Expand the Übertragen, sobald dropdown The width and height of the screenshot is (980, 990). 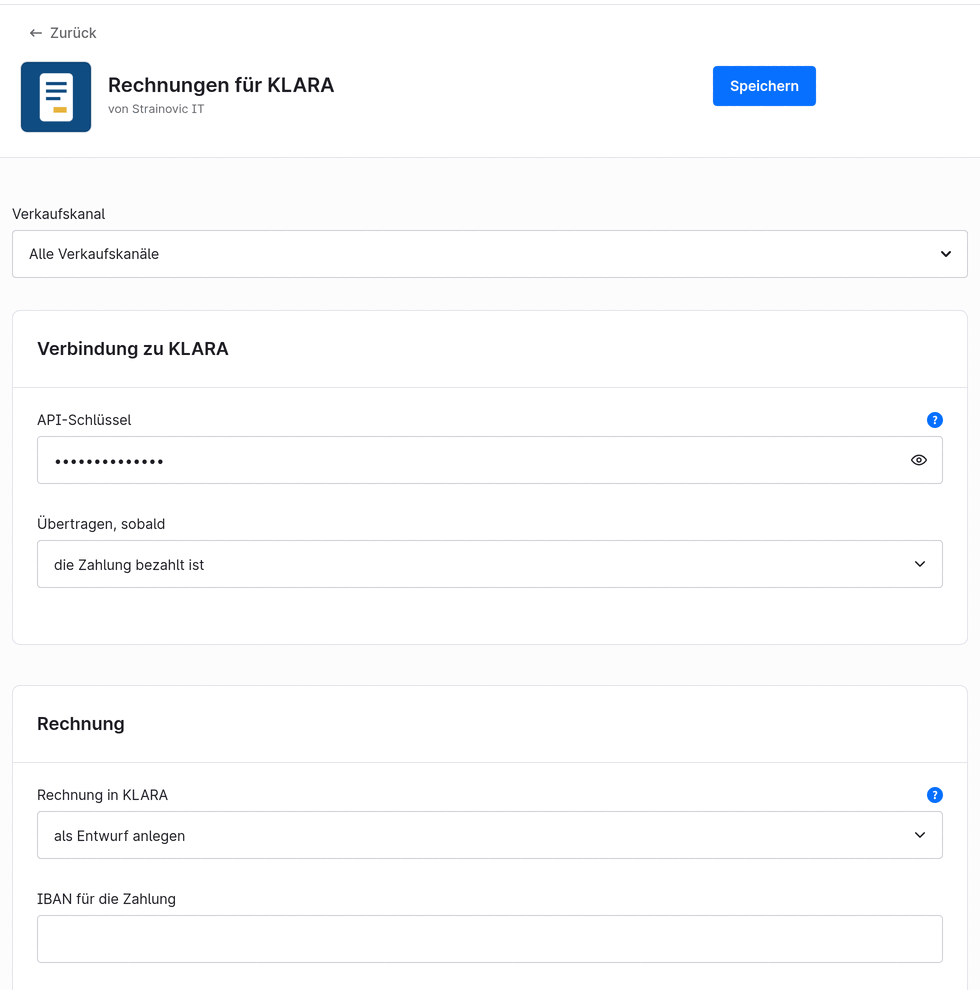(x=490, y=564)
